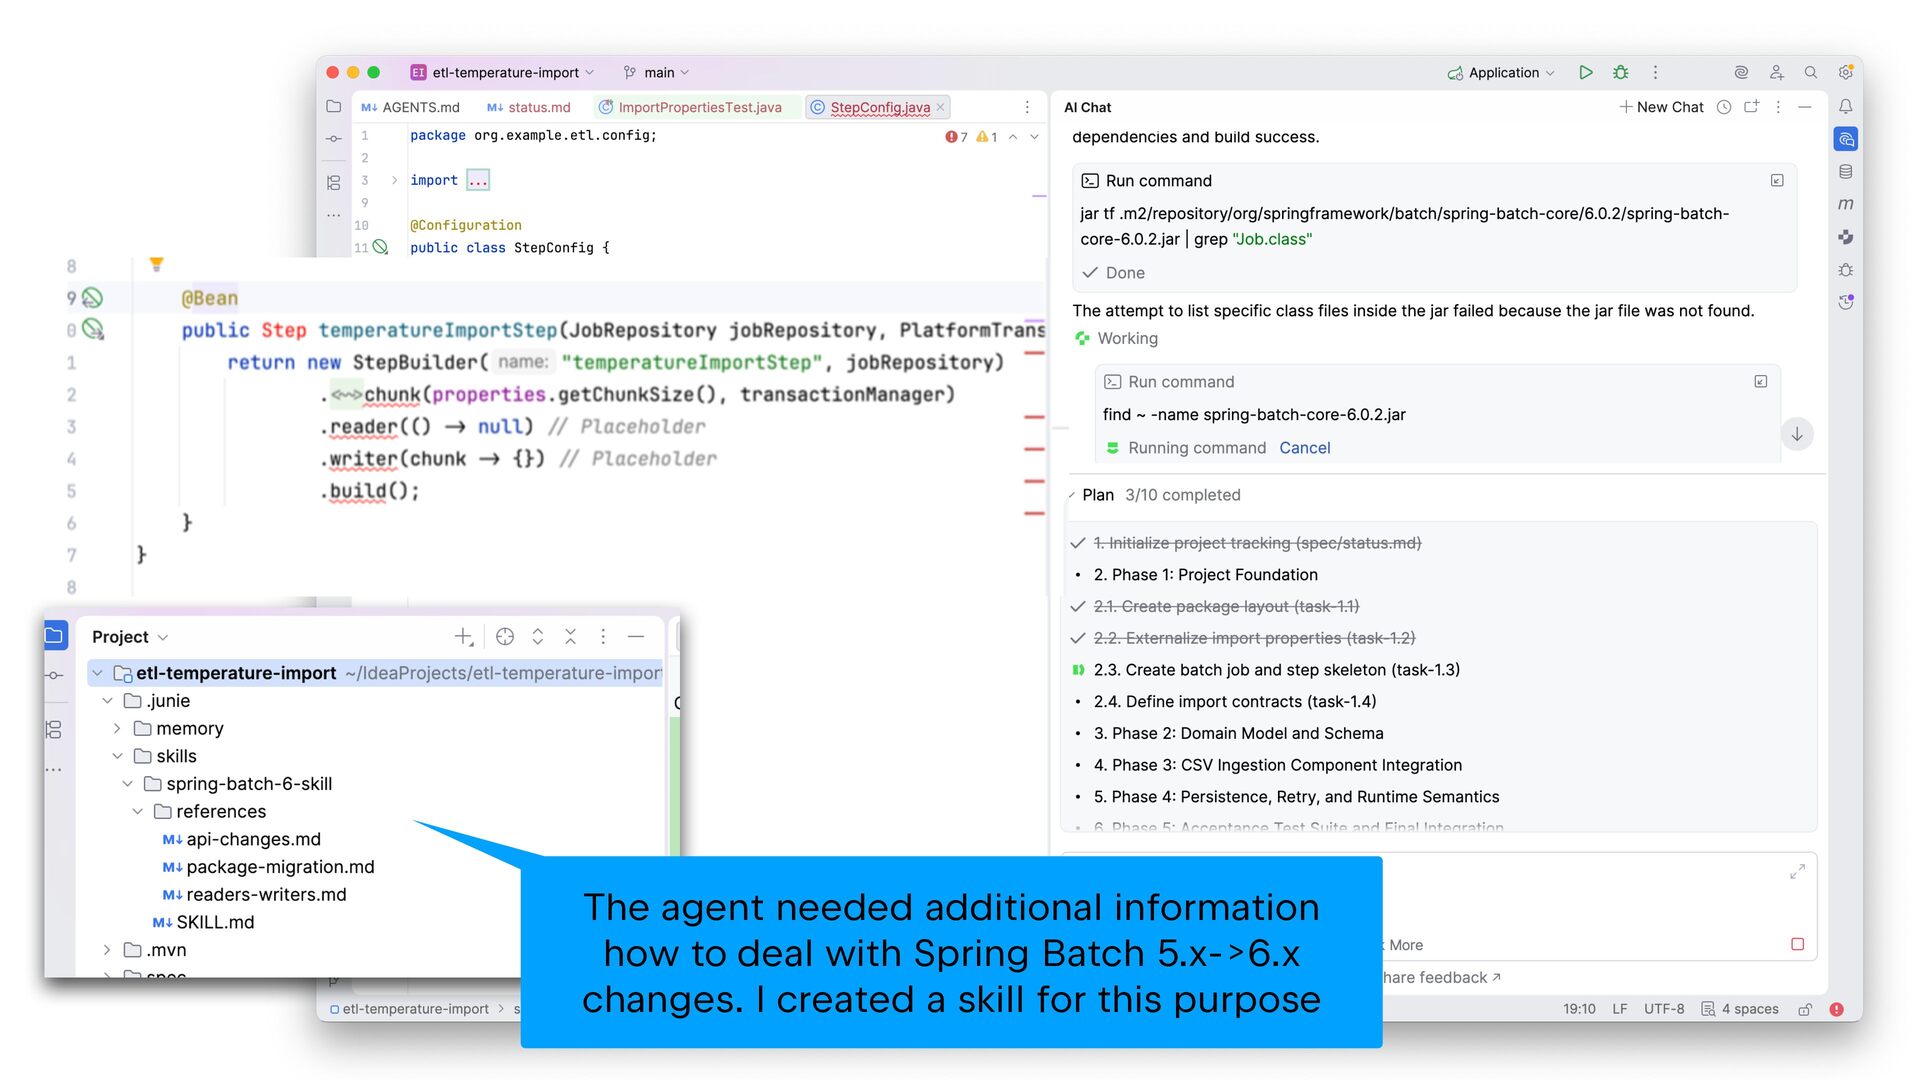Open the Application run configuration dropdown
This screenshot has width=1920, height=1080.
[x=1502, y=72]
